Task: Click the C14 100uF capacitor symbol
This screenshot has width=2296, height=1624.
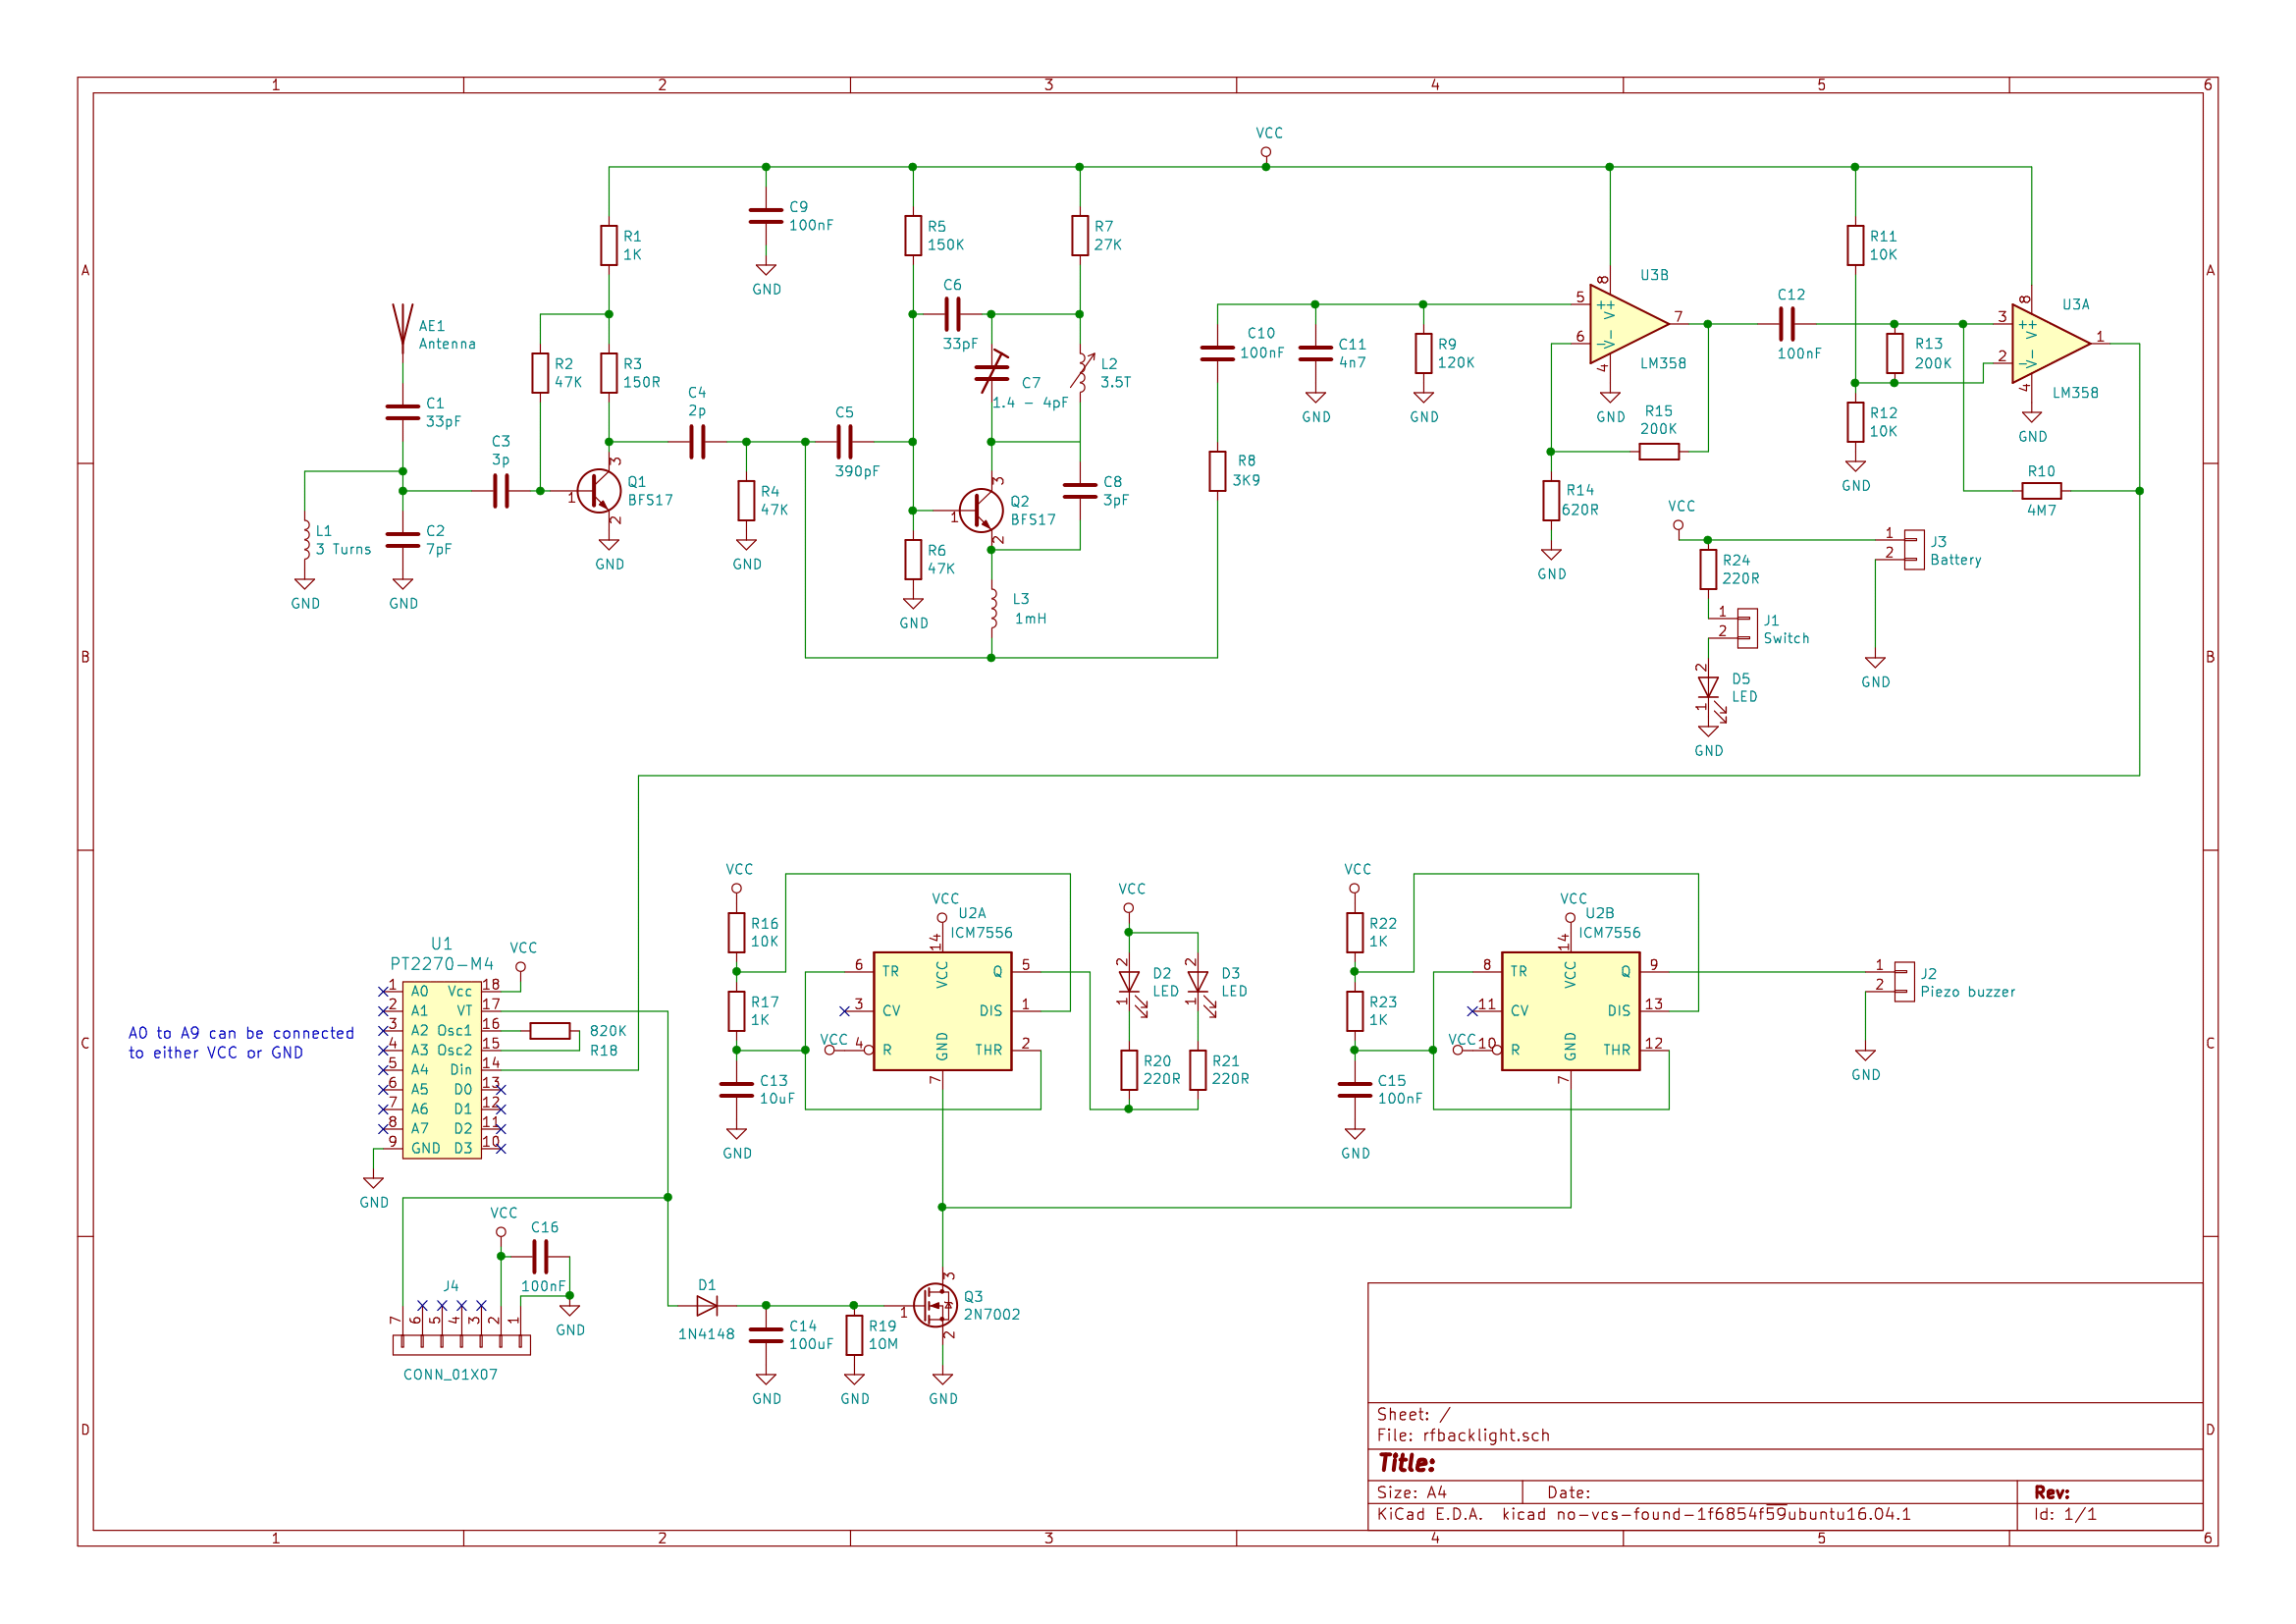Action: pyautogui.click(x=766, y=1335)
